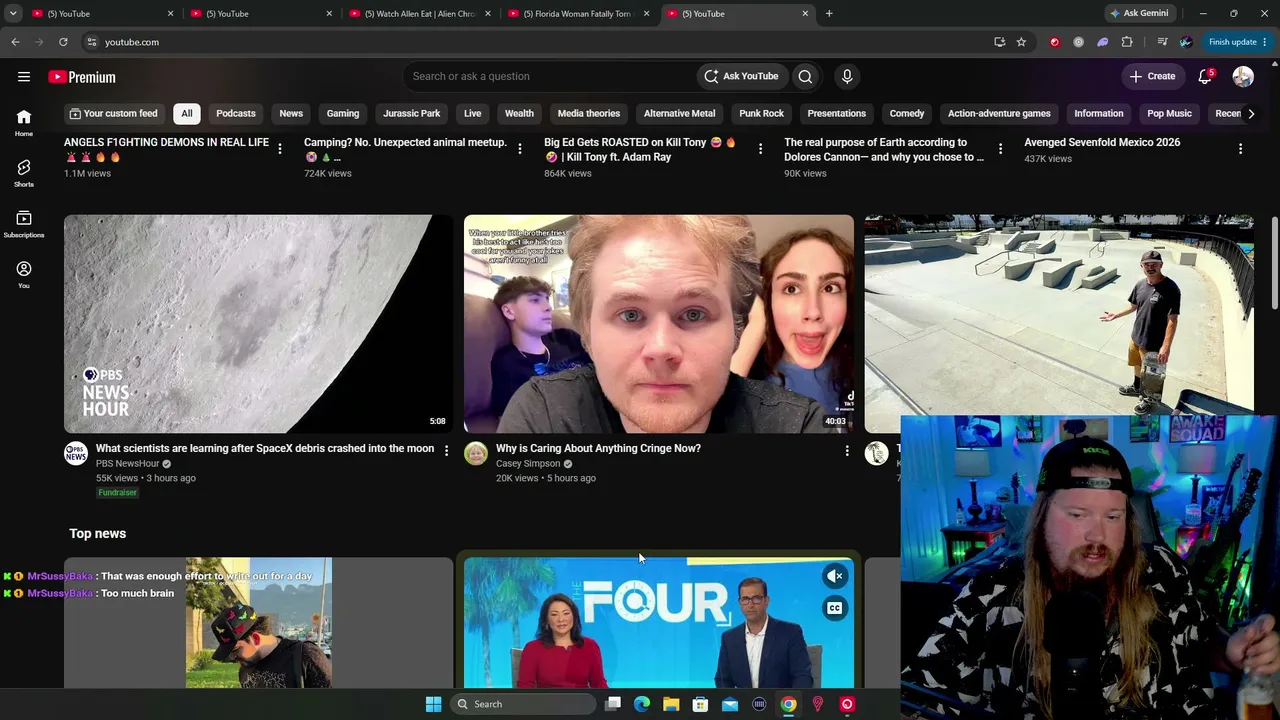Open PBS NewsHour channel link
The height and width of the screenshot is (720, 1280).
[x=128, y=464]
